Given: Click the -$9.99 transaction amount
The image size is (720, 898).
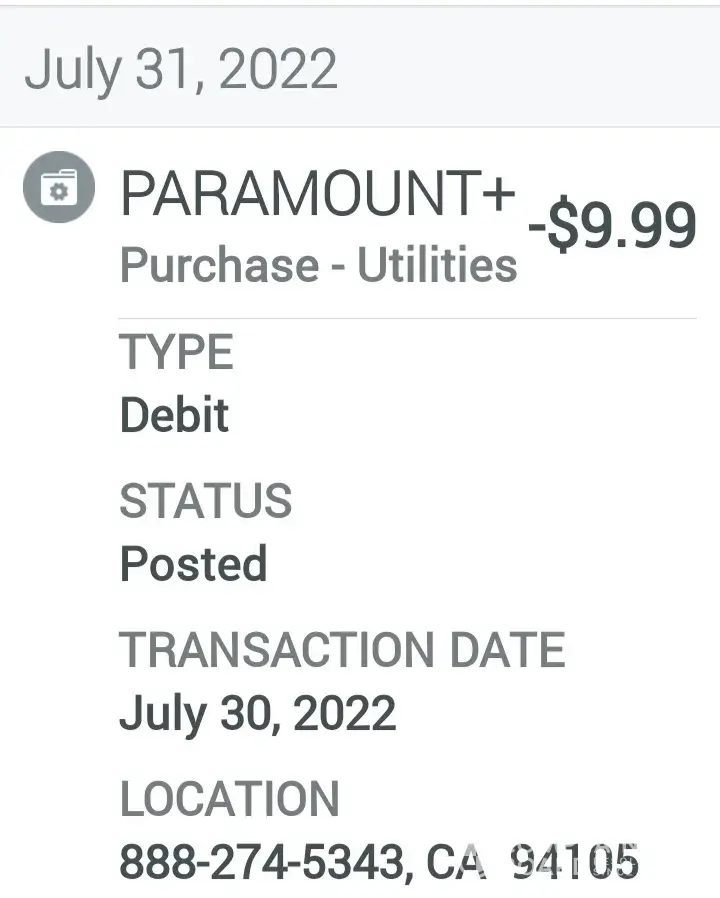Looking at the screenshot, I should click(611, 226).
